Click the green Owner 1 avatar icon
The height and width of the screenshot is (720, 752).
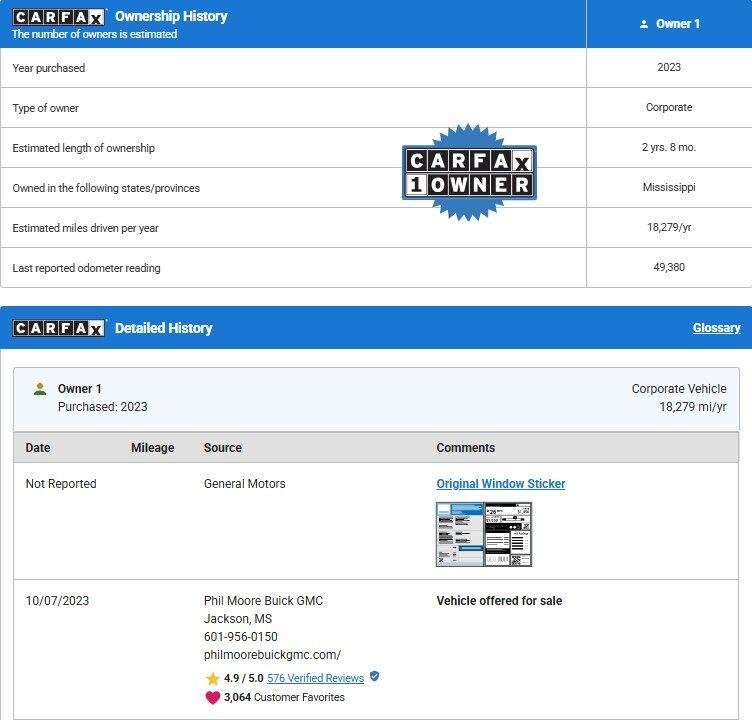coord(40,389)
